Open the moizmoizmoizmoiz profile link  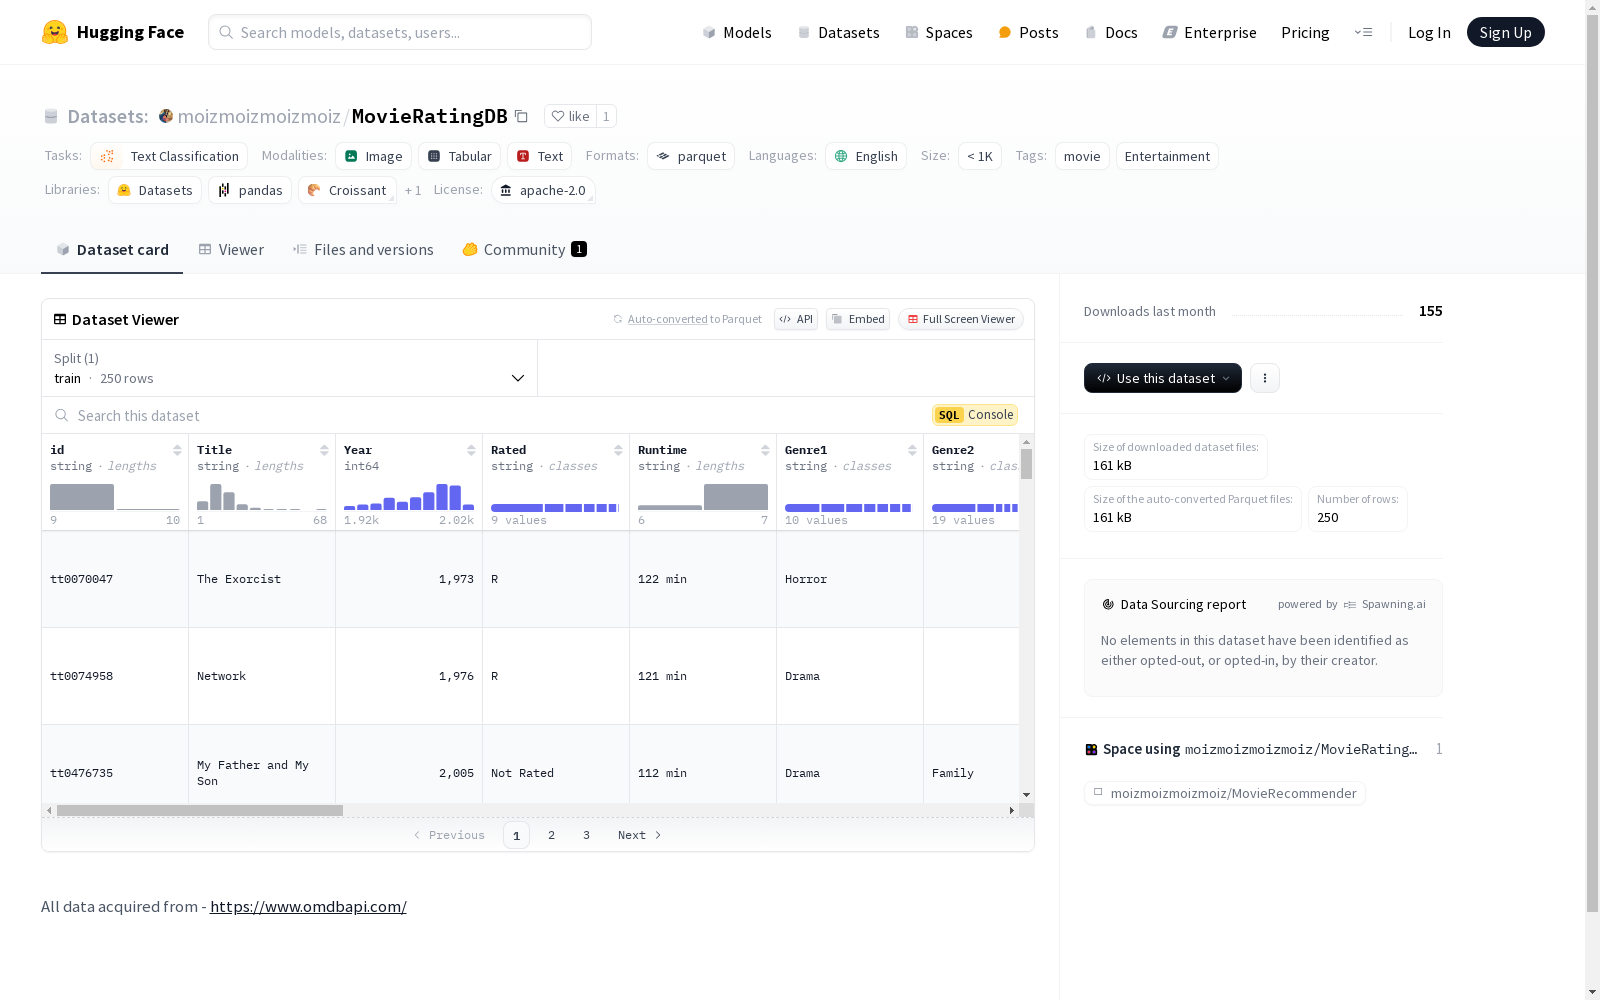click(259, 116)
